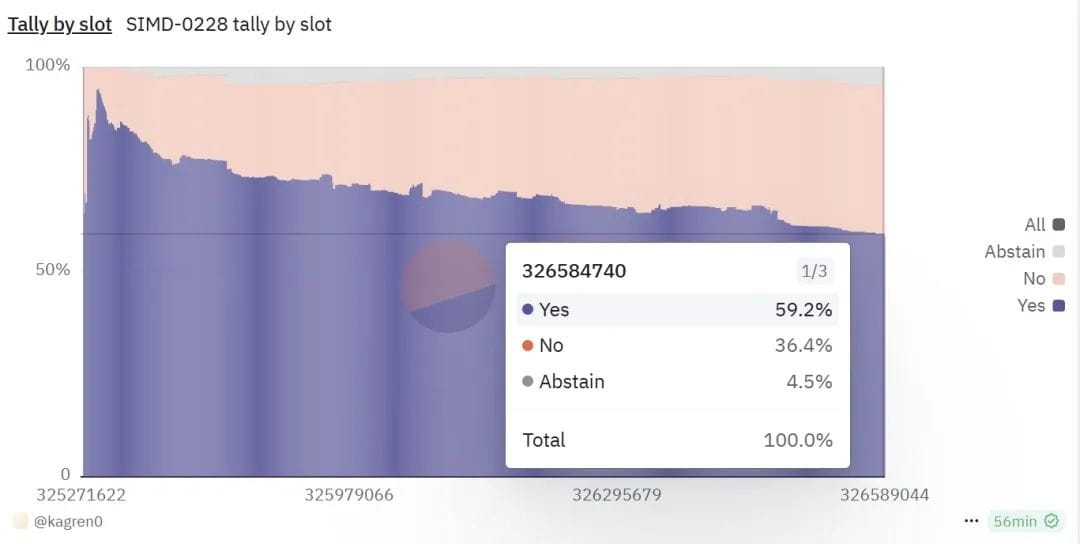Click the x-axis label 326295679

point(617,495)
